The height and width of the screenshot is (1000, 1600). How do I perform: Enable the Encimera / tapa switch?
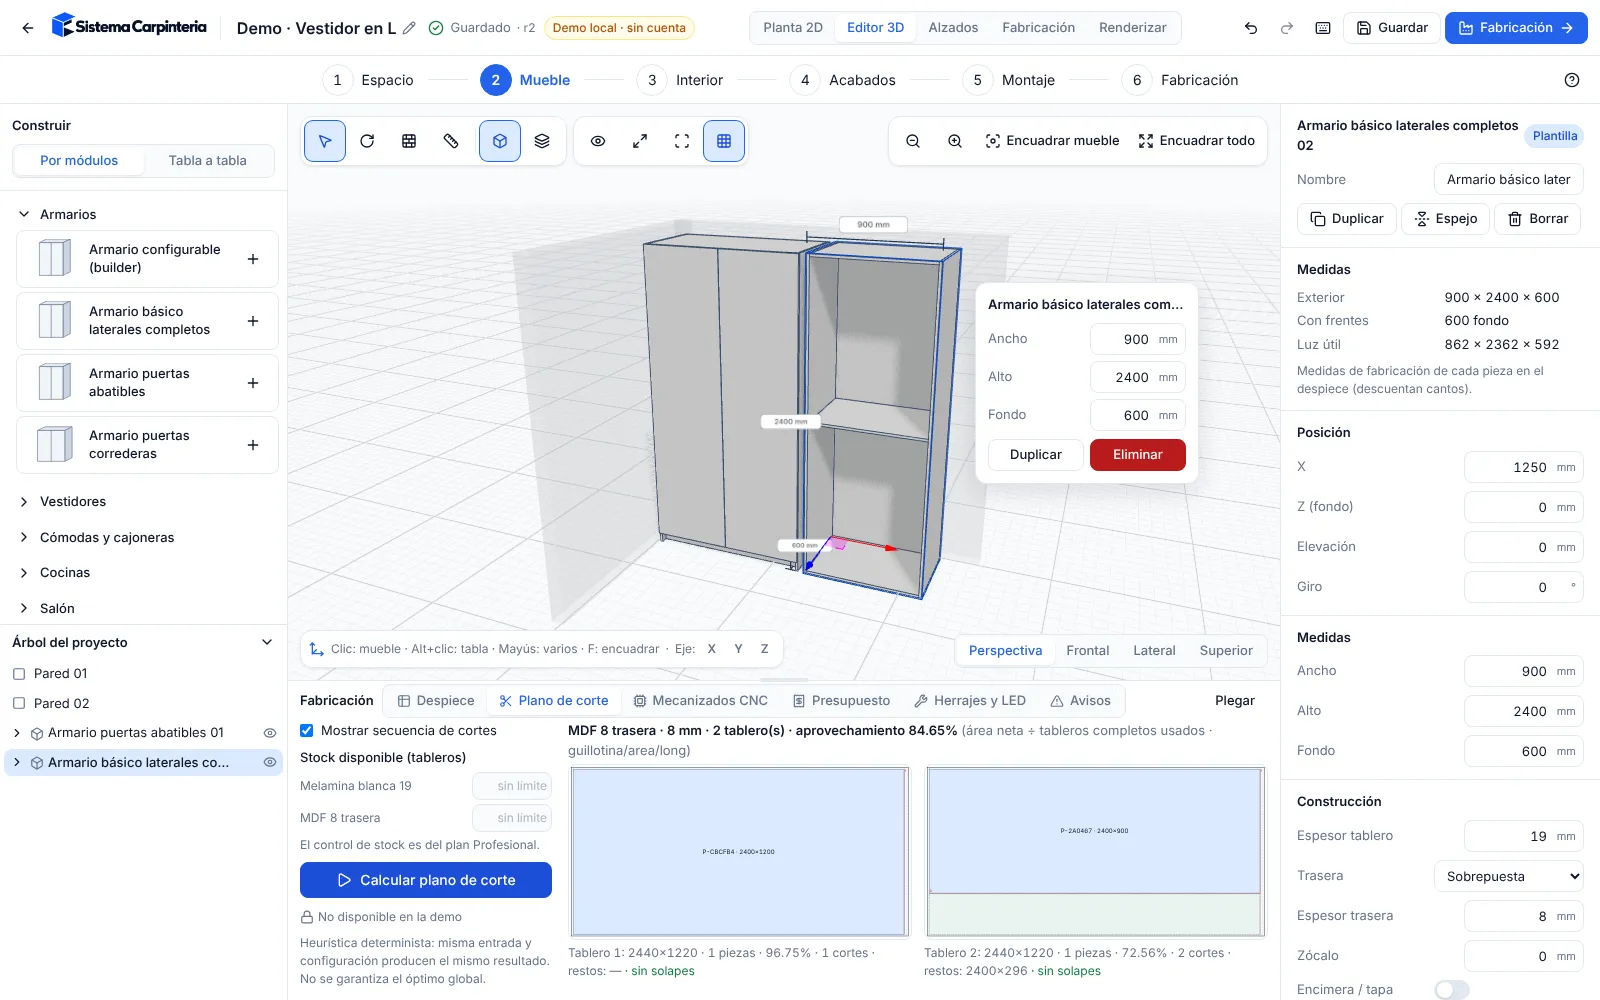click(x=1452, y=990)
